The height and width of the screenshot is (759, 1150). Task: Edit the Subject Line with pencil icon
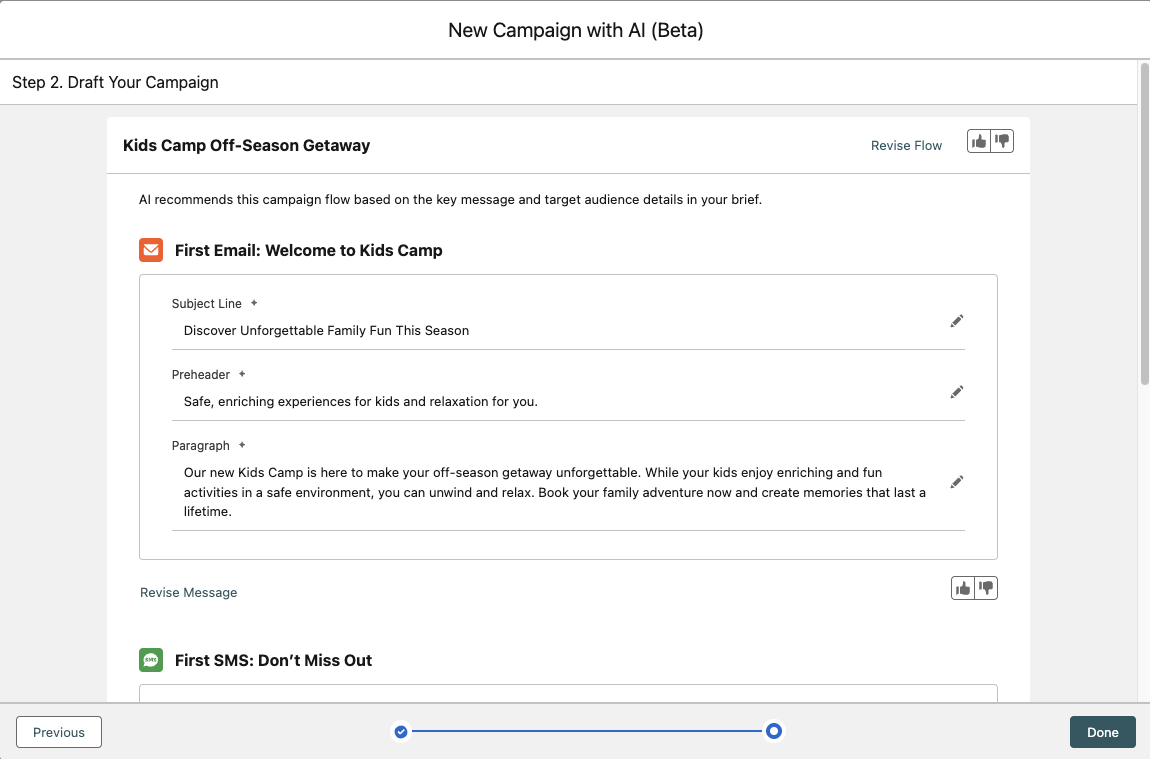click(x=956, y=321)
